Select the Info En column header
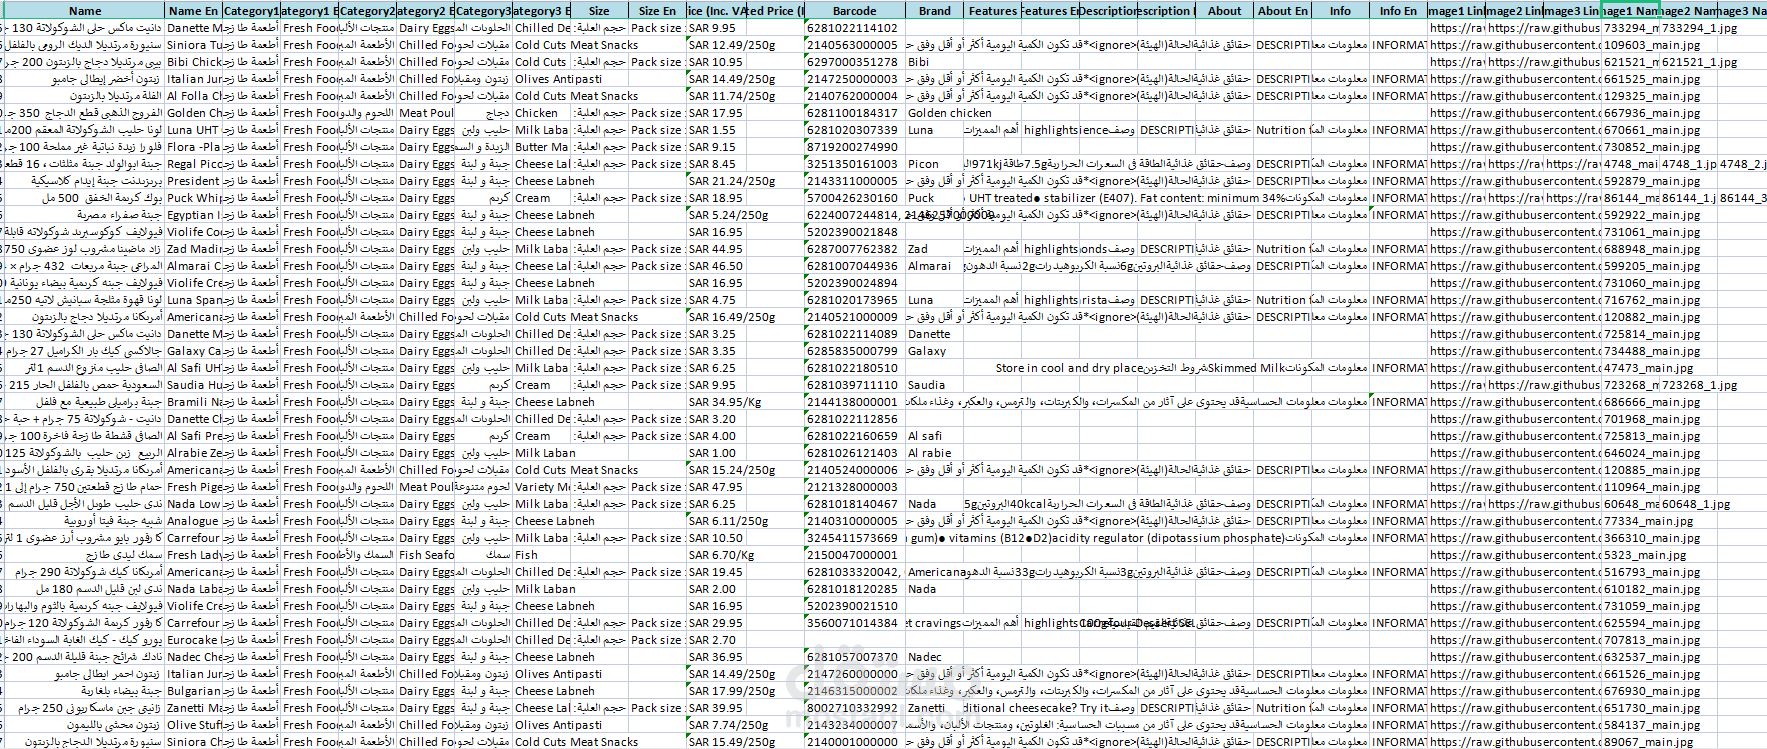1767x749 pixels. coord(1398,11)
